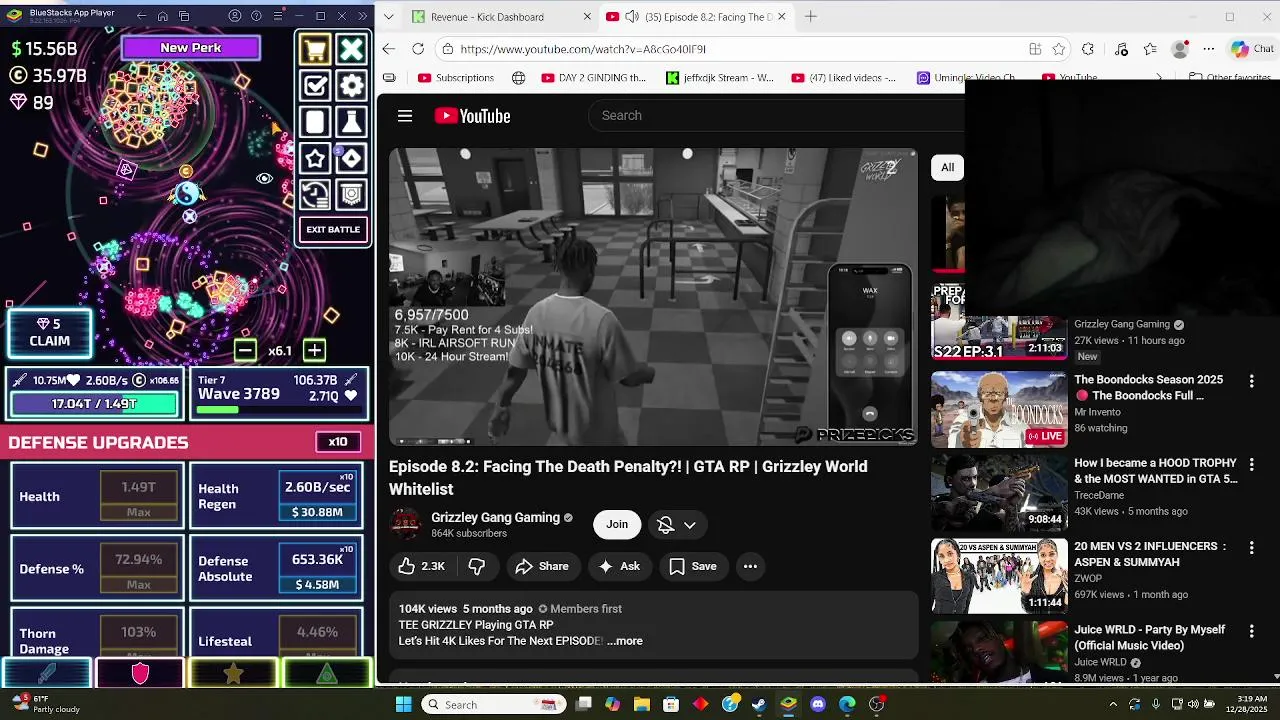
Task: Open BlueStacks hamburger menu
Action: [x=277, y=16]
